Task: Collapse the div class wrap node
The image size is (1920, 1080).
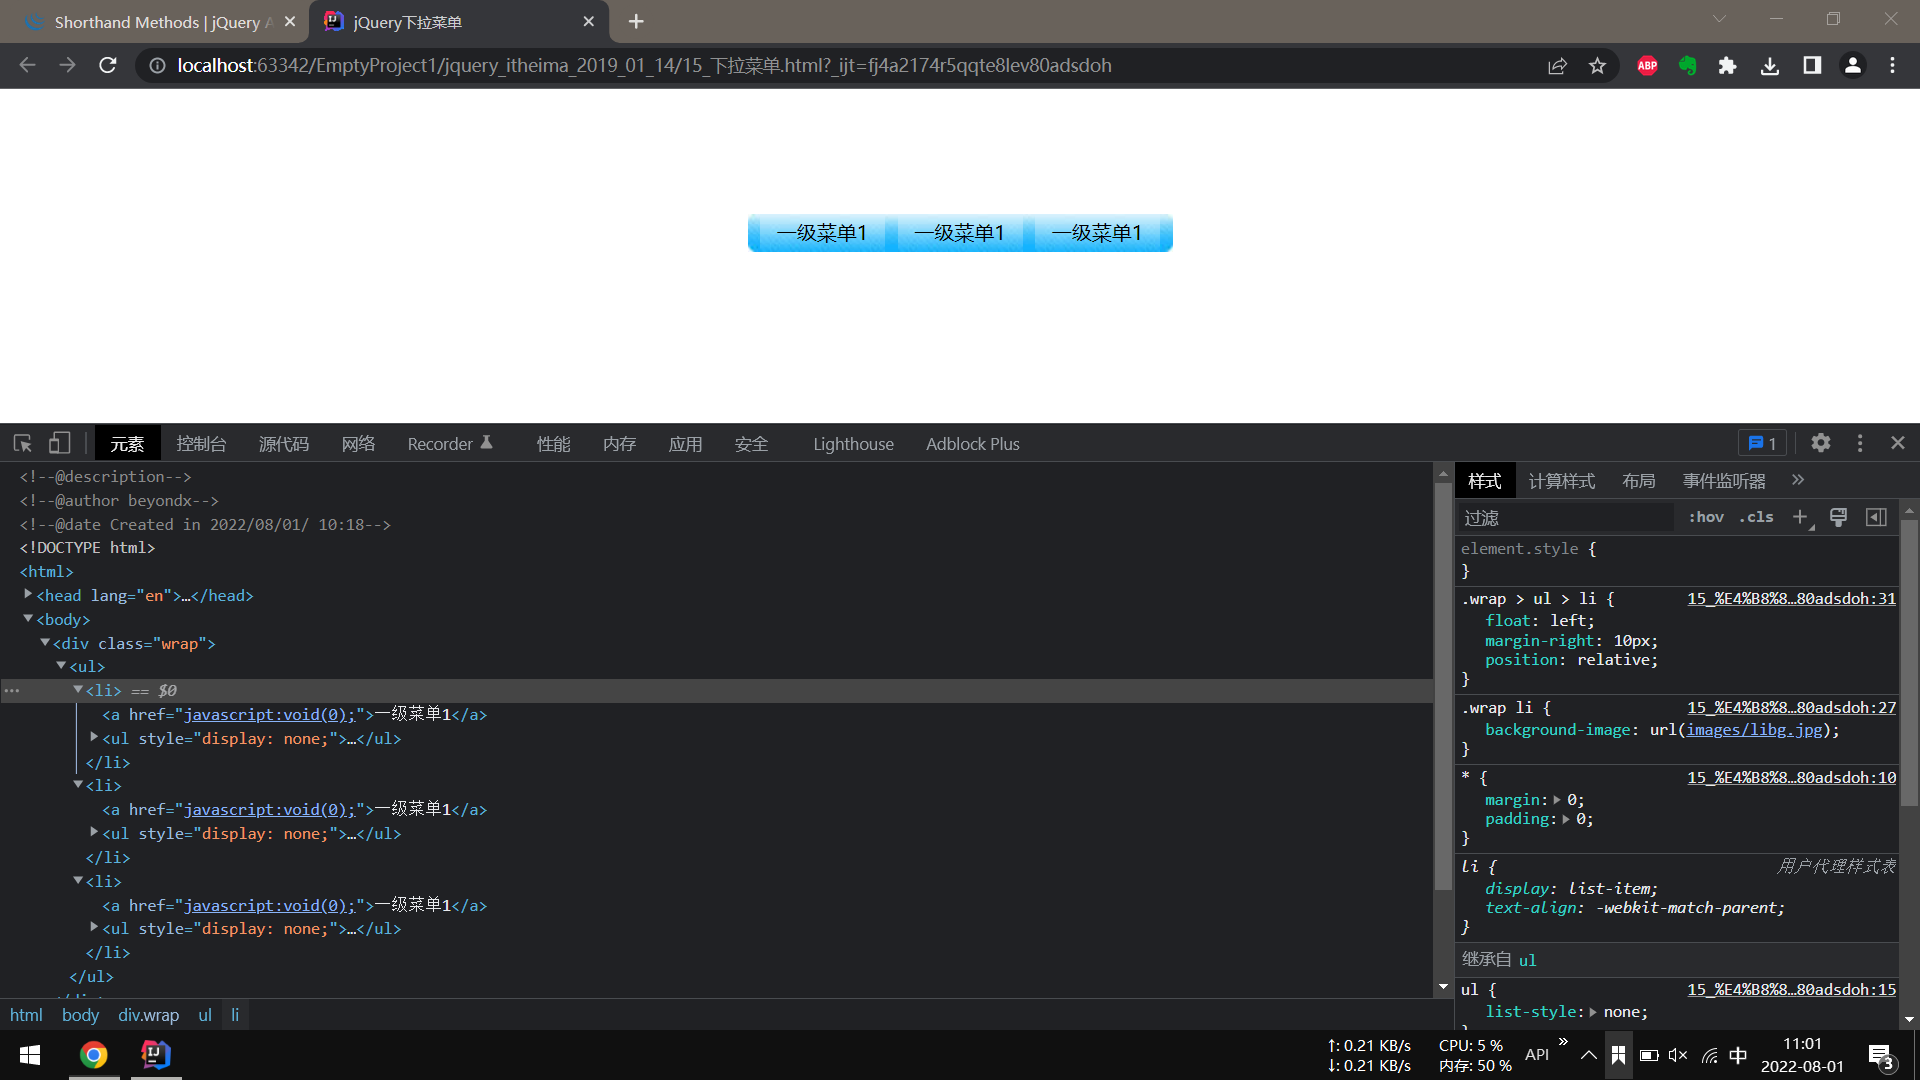Action: click(x=45, y=642)
